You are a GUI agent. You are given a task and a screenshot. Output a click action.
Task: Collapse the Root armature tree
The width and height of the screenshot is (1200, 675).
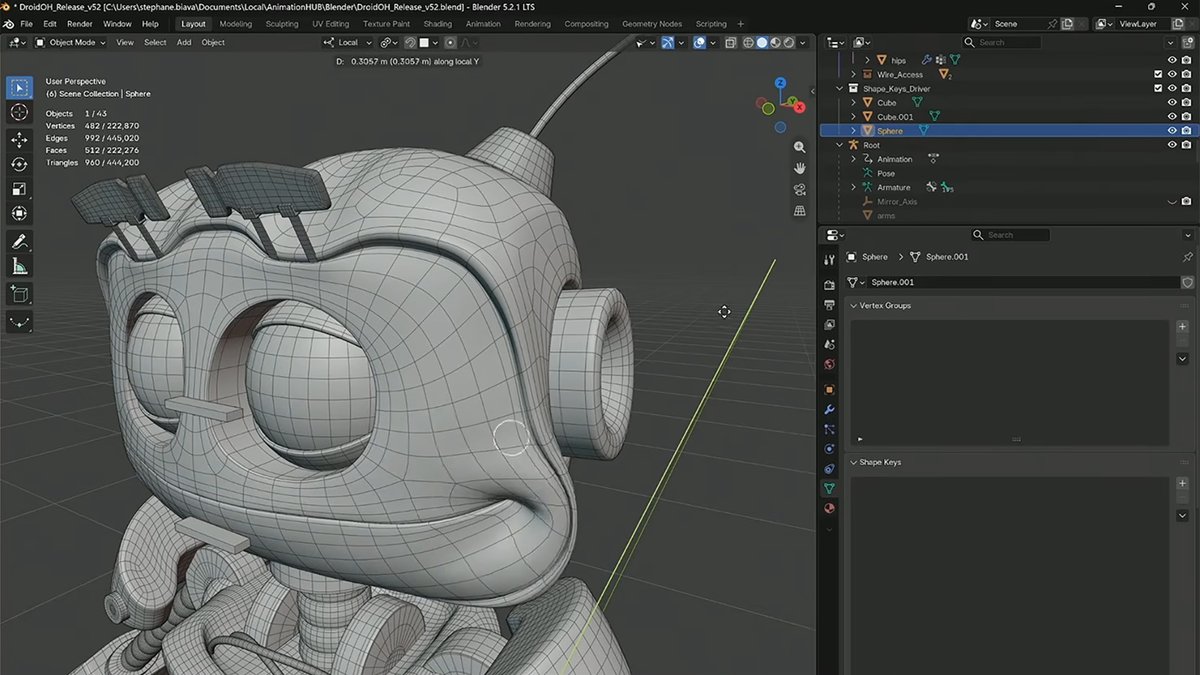[x=841, y=145]
